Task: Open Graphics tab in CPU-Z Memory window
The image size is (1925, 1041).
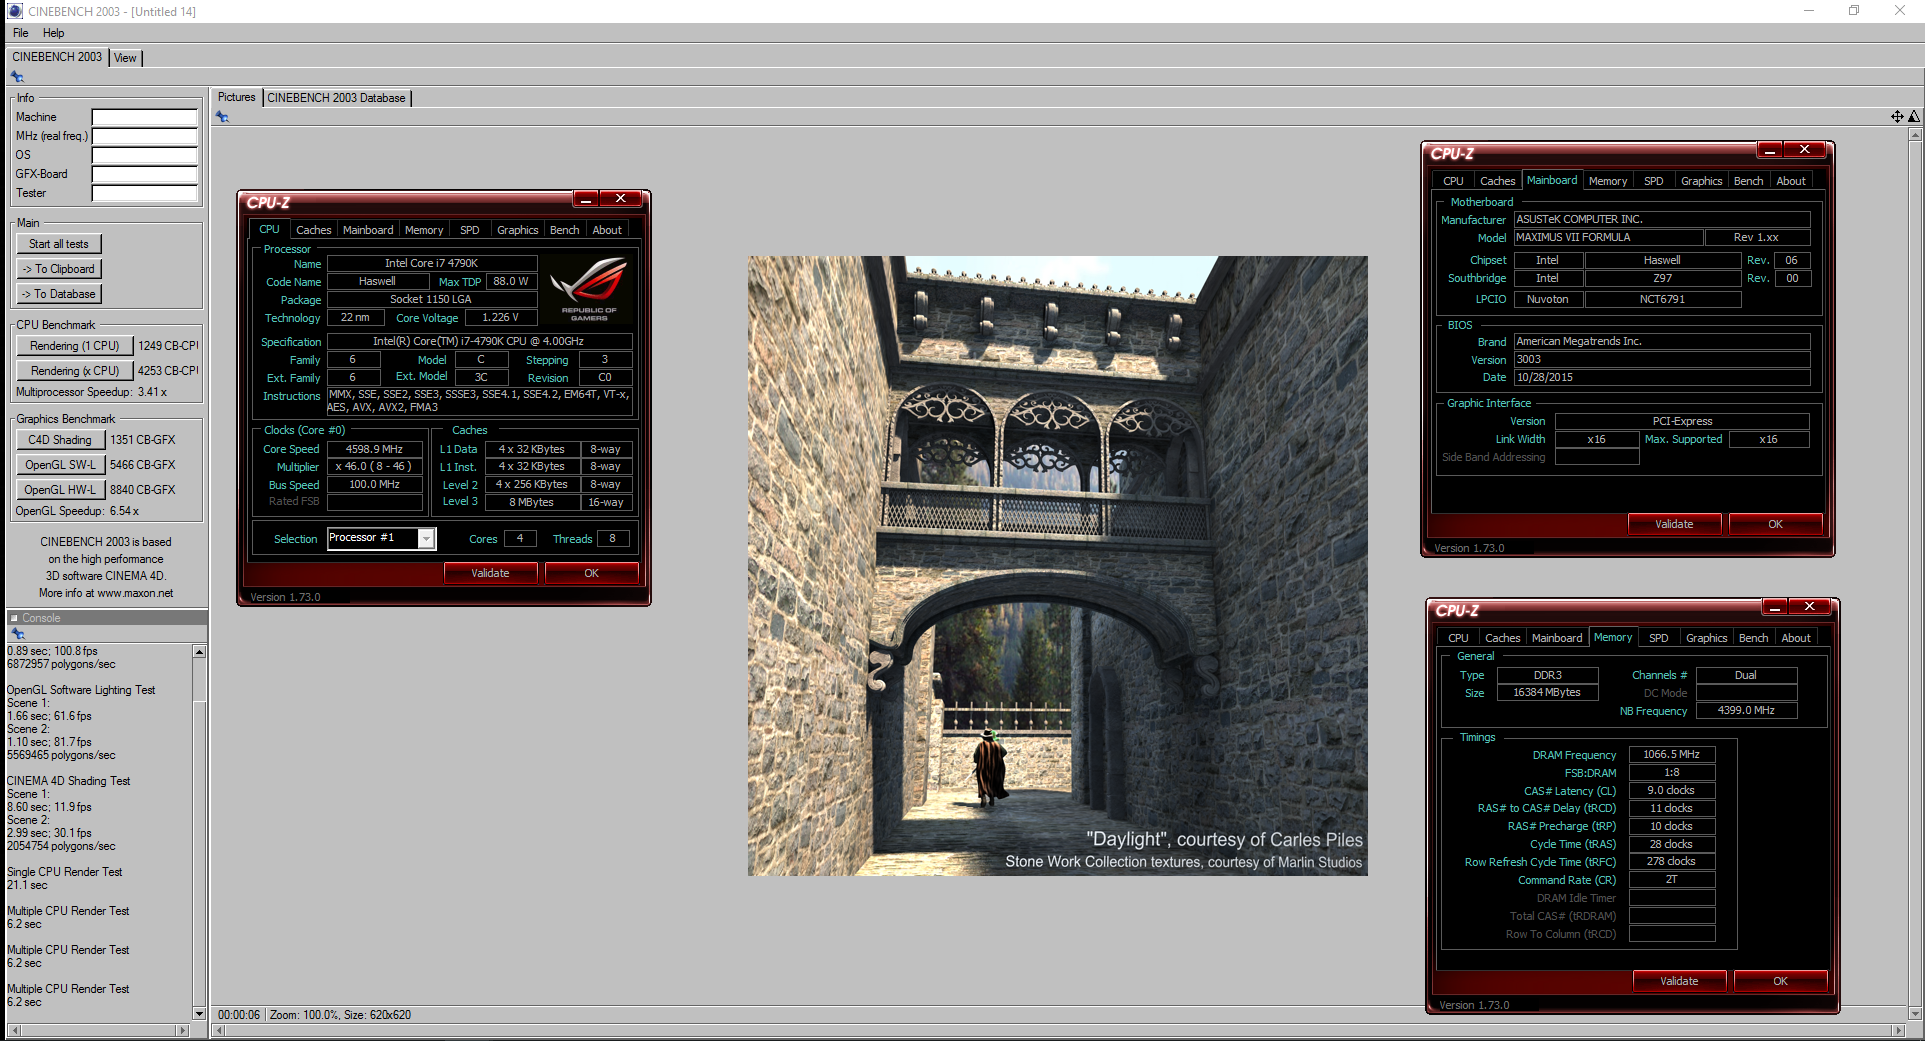Action: pyautogui.click(x=1706, y=638)
